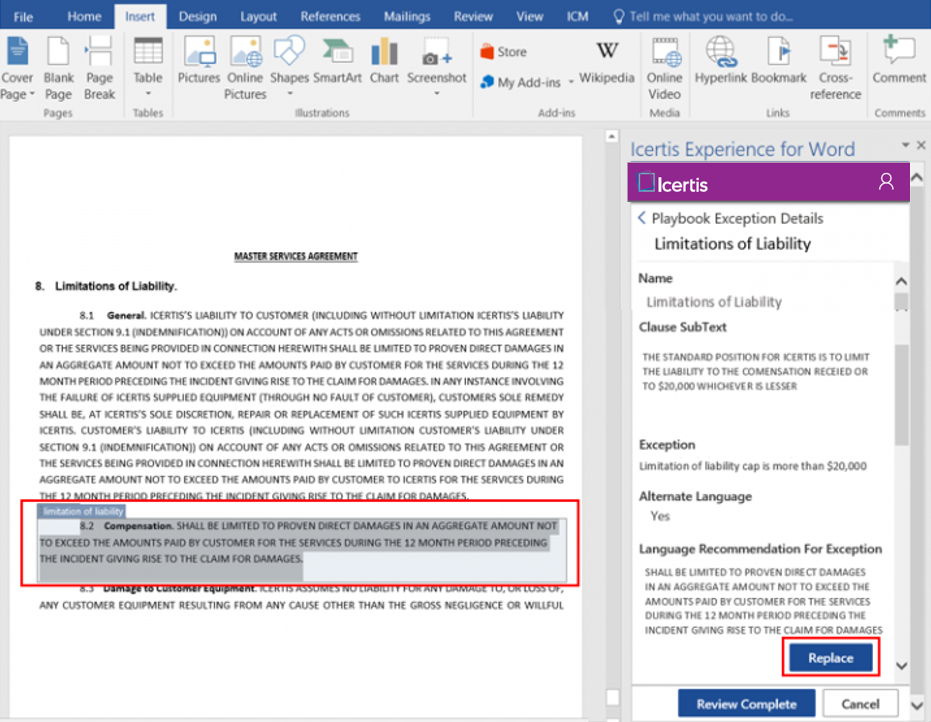Screen dimensions: 931x722
Task: Click the task pane scrollbar down arrow
Action: pyautogui.click(x=900, y=666)
